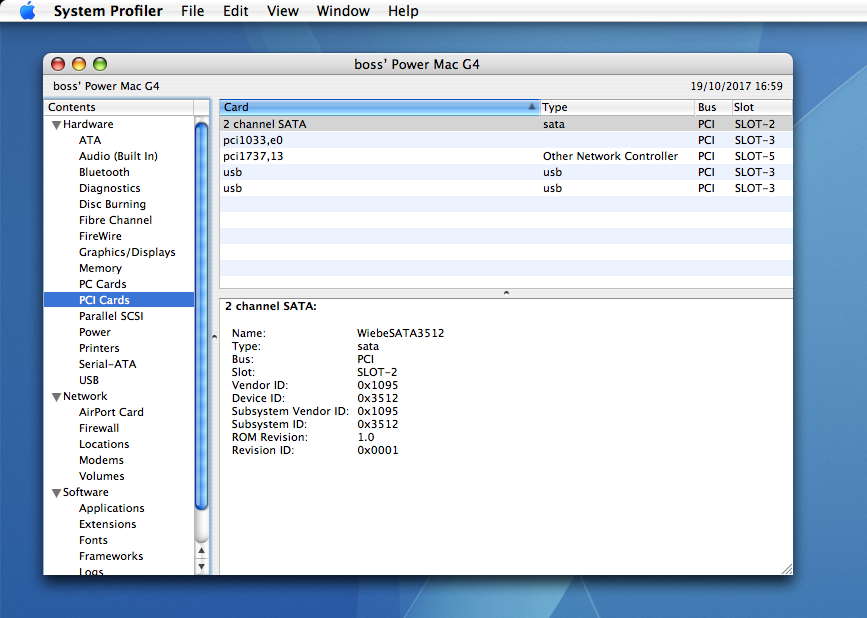
Task: Select Frameworks under Software
Action: (x=111, y=557)
